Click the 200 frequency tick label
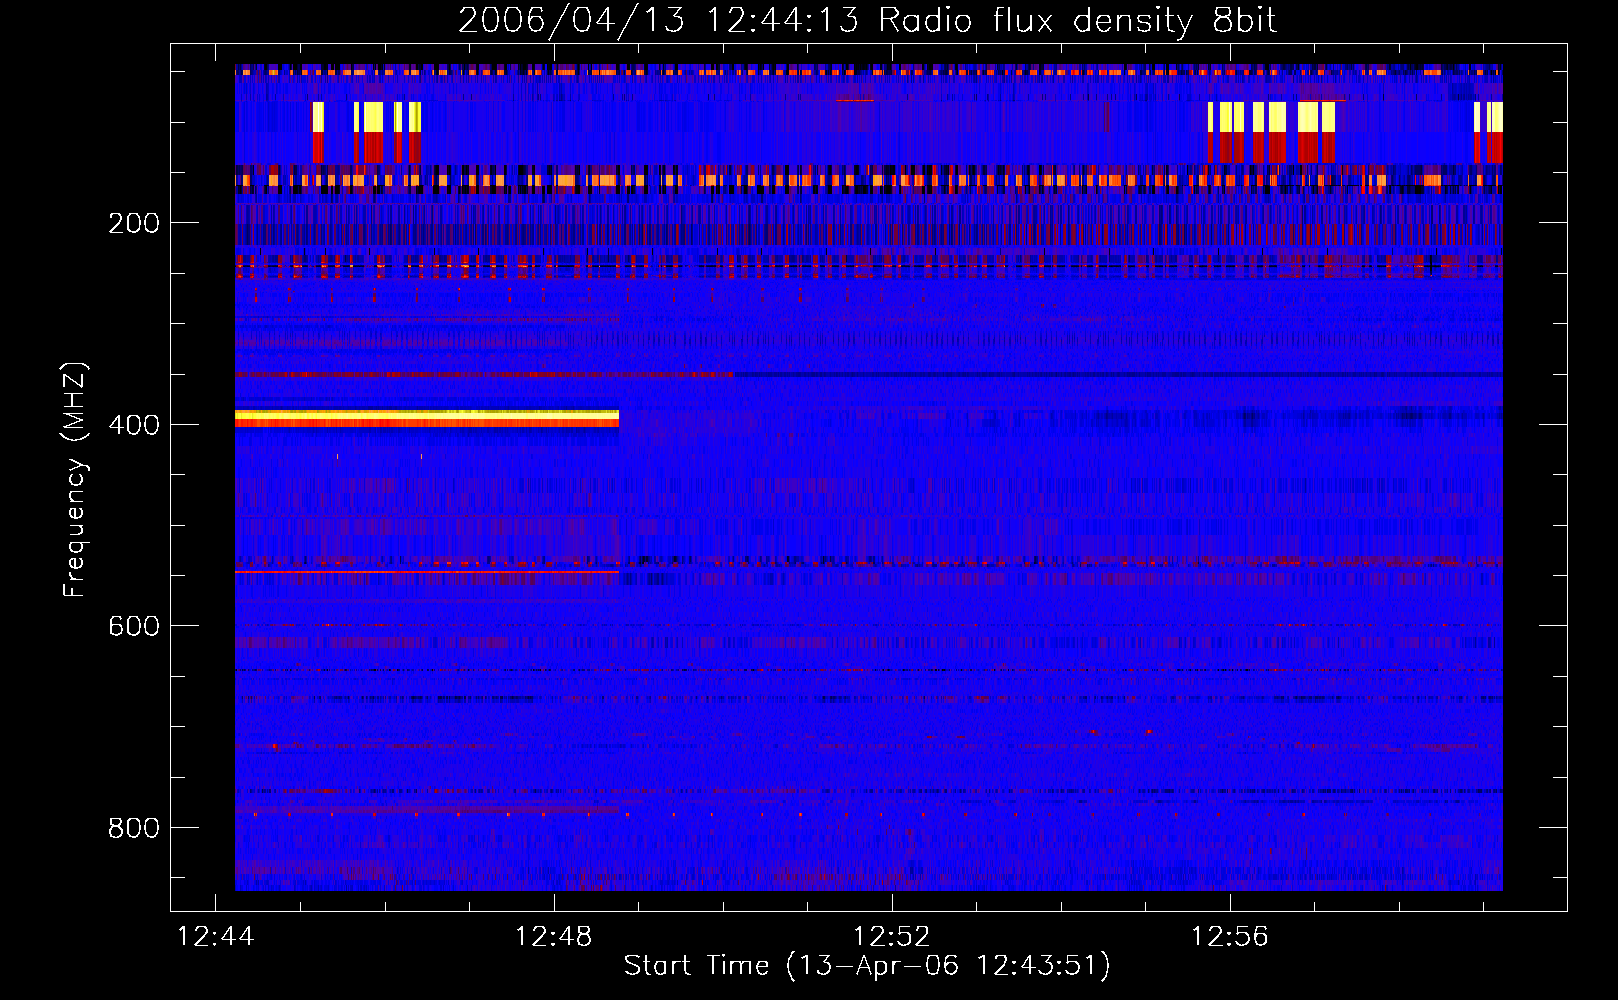 click(134, 223)
